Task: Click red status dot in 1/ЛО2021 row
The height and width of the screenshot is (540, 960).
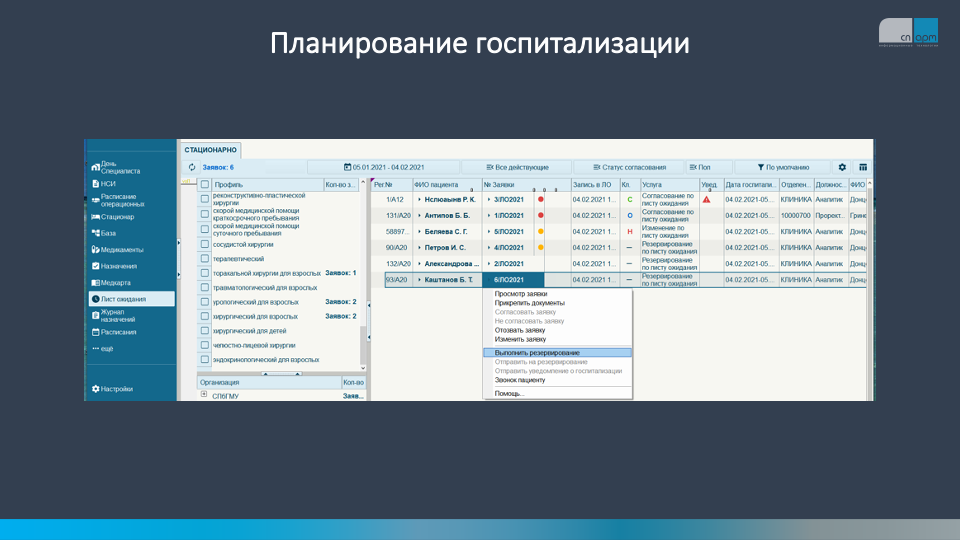Action: click(x=541, y=216)
